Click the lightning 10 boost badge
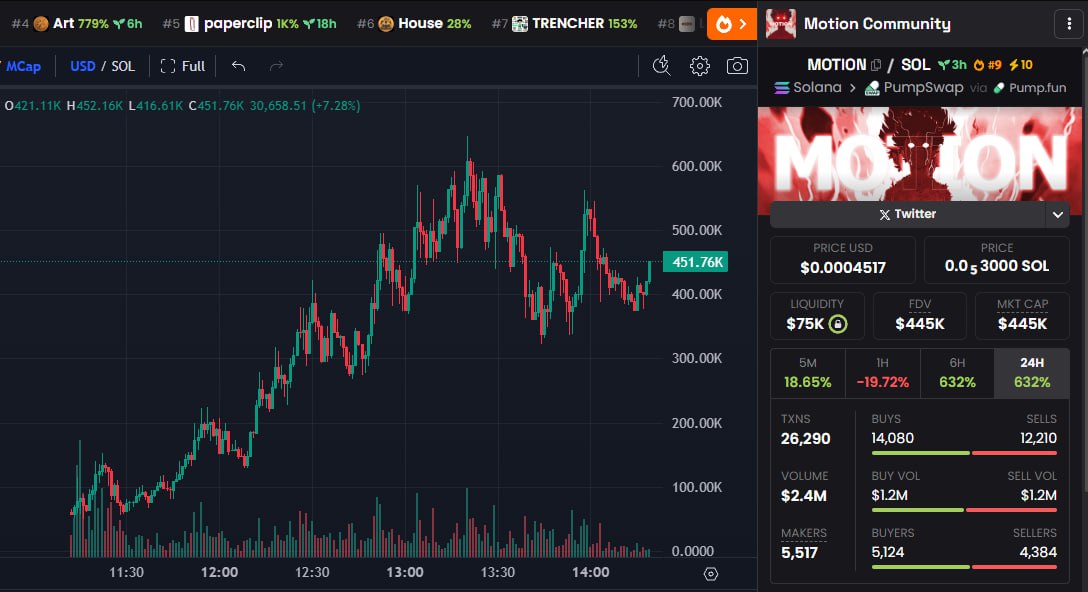 click(x=1021, y=65)
